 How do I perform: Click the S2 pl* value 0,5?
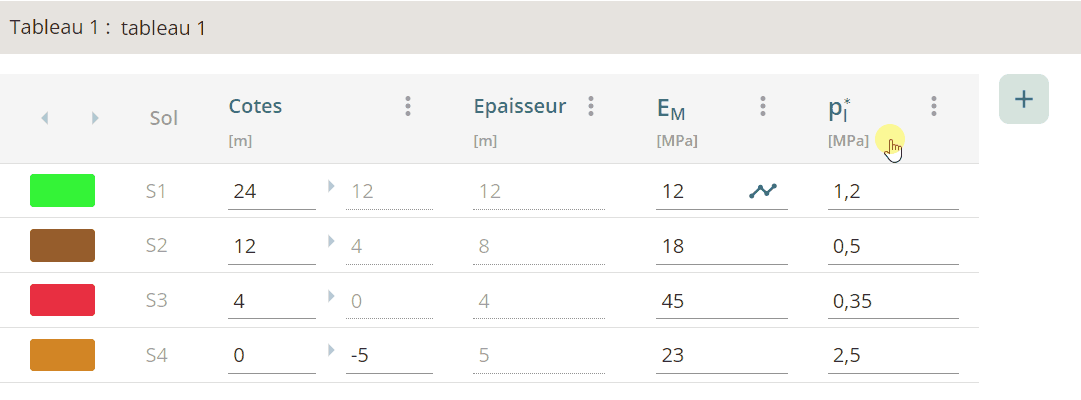pyautogui.click(x=892, y=246)
